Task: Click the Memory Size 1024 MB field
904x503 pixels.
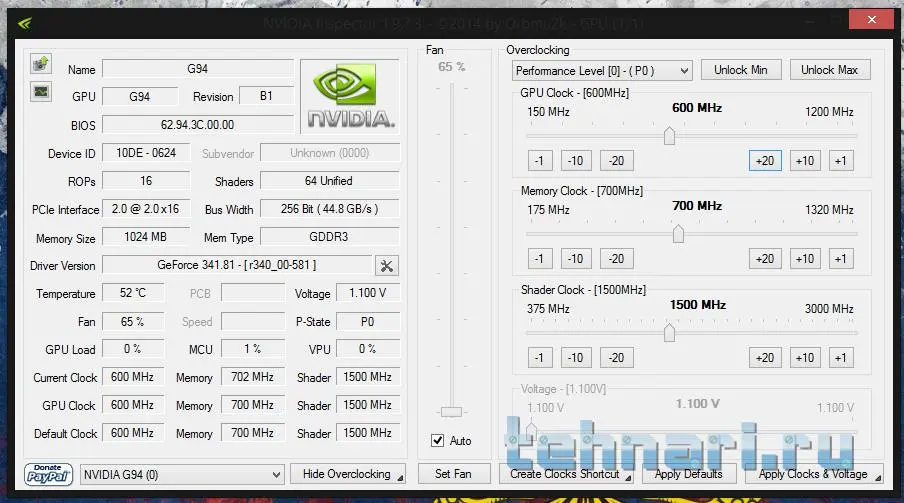Action: coord(146,237)
